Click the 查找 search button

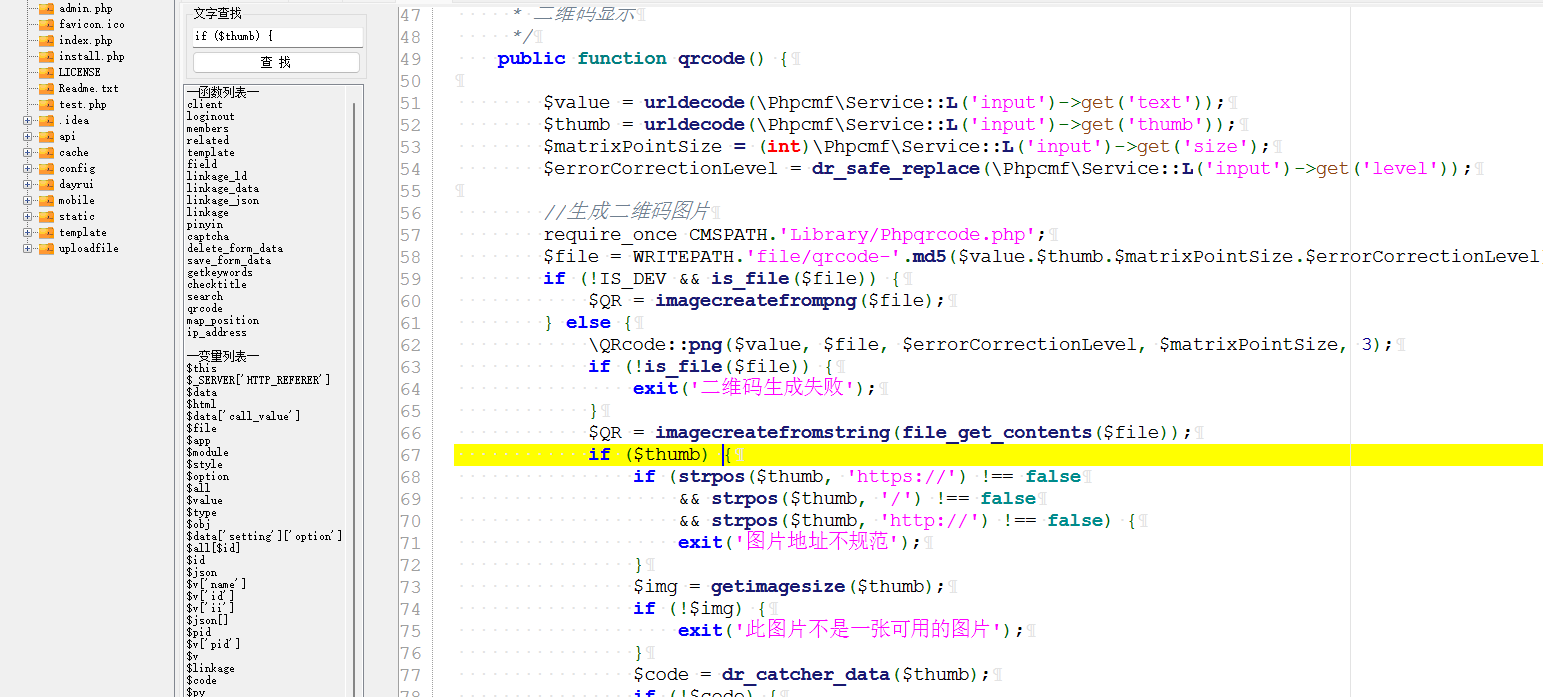(276, 60)
